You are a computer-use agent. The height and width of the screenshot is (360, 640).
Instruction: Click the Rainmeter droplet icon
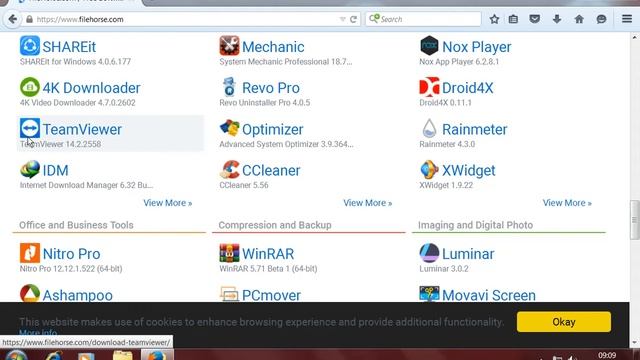point(429,128)
